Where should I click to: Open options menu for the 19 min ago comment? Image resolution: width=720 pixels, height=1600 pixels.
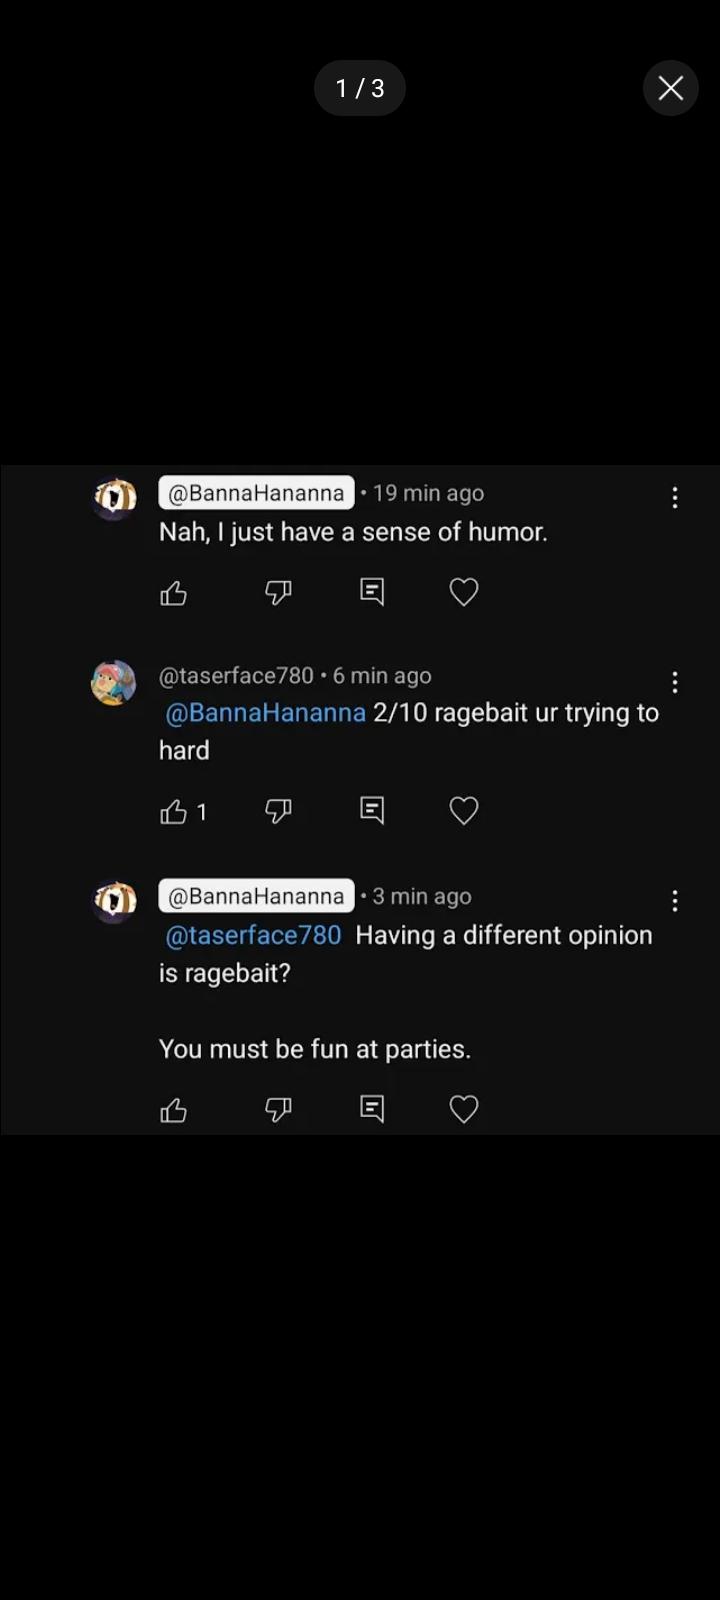[x=675, y=498]
